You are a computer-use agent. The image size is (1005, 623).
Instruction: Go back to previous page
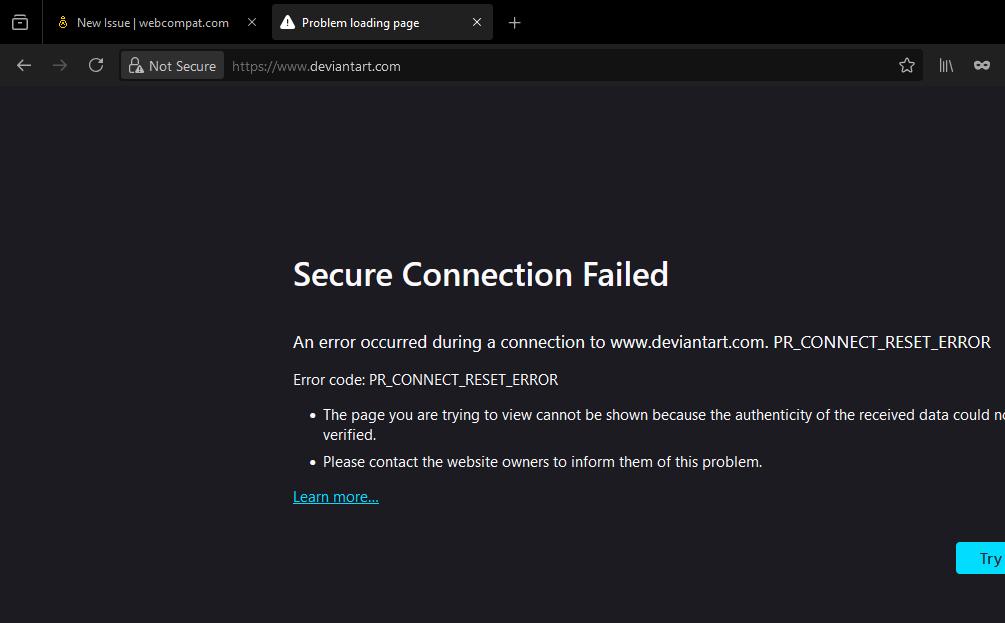24,65
